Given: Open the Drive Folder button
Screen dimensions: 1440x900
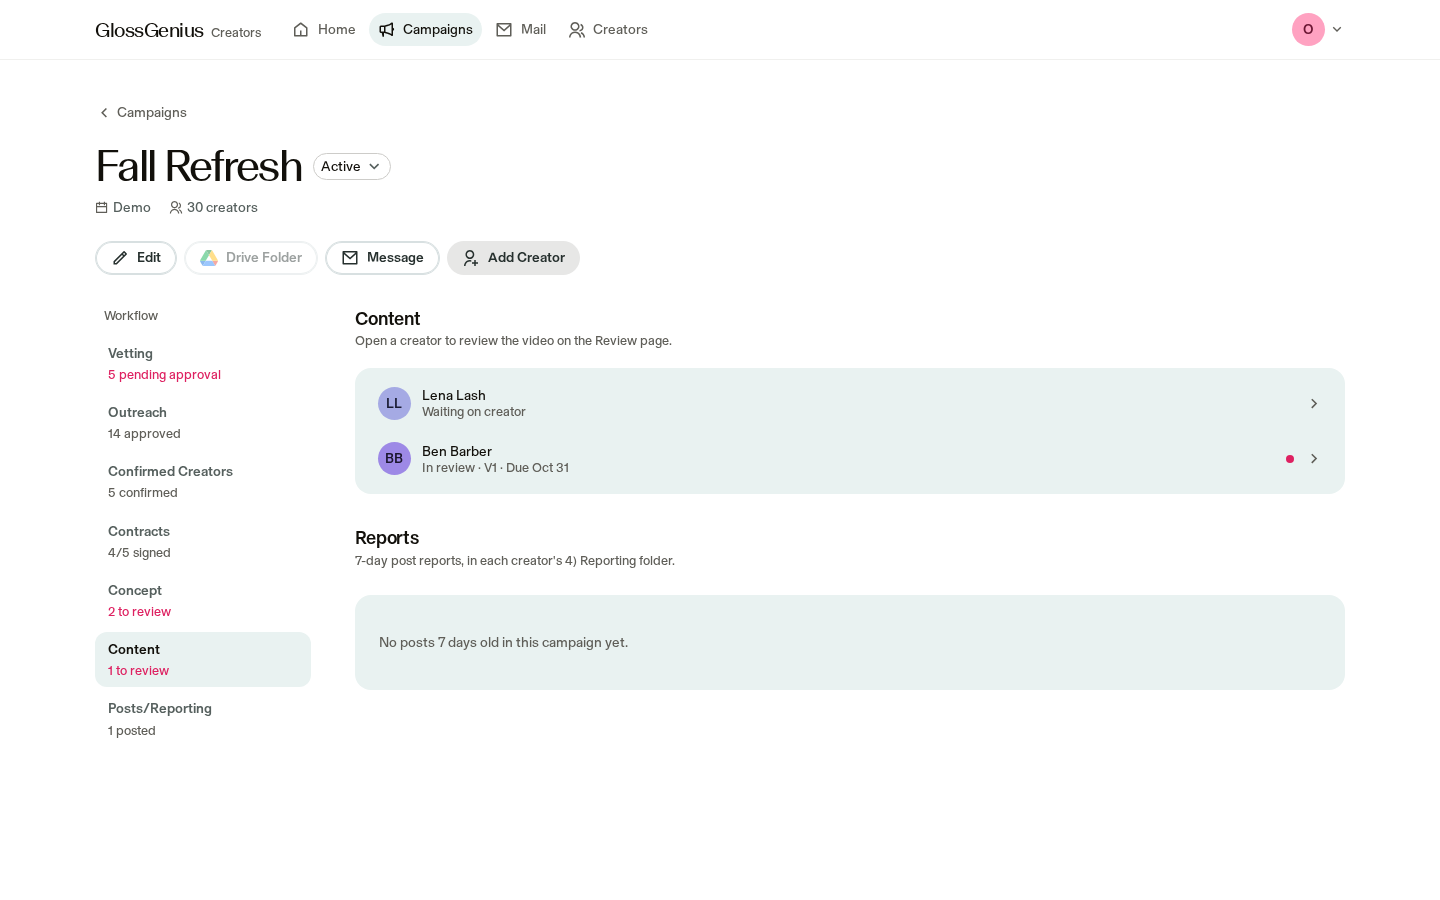Looking at the screenshot, I should pos(251,258).
